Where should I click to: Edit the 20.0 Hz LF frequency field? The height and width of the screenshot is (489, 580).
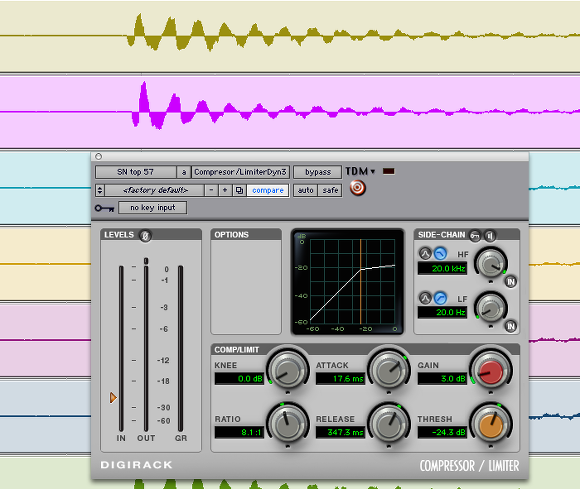[442, 312]
